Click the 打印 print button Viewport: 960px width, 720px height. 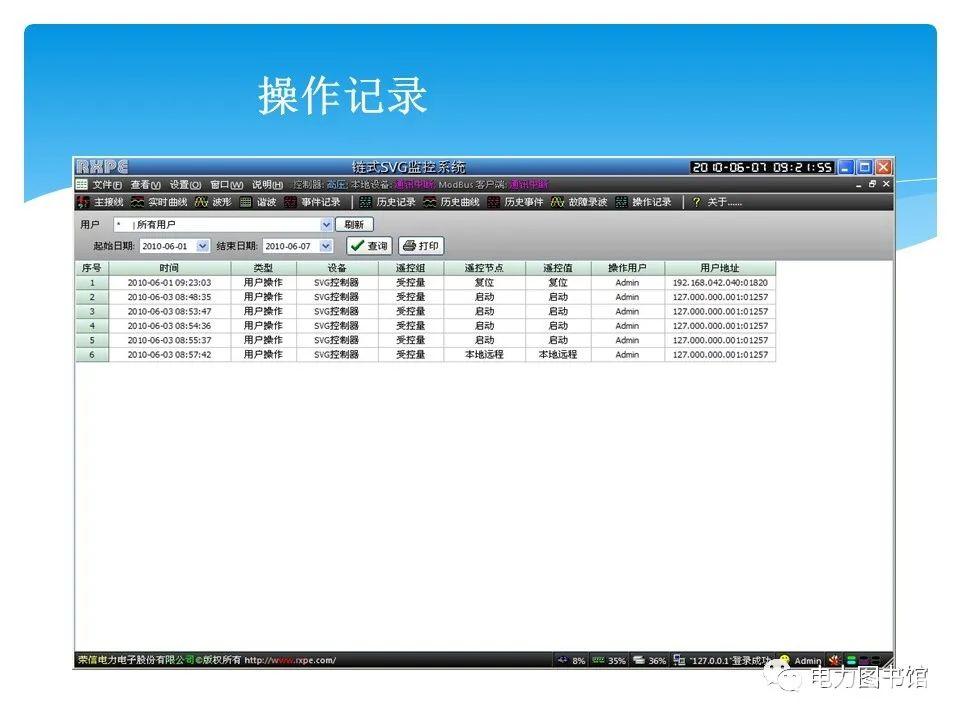(x=421, y=246)
